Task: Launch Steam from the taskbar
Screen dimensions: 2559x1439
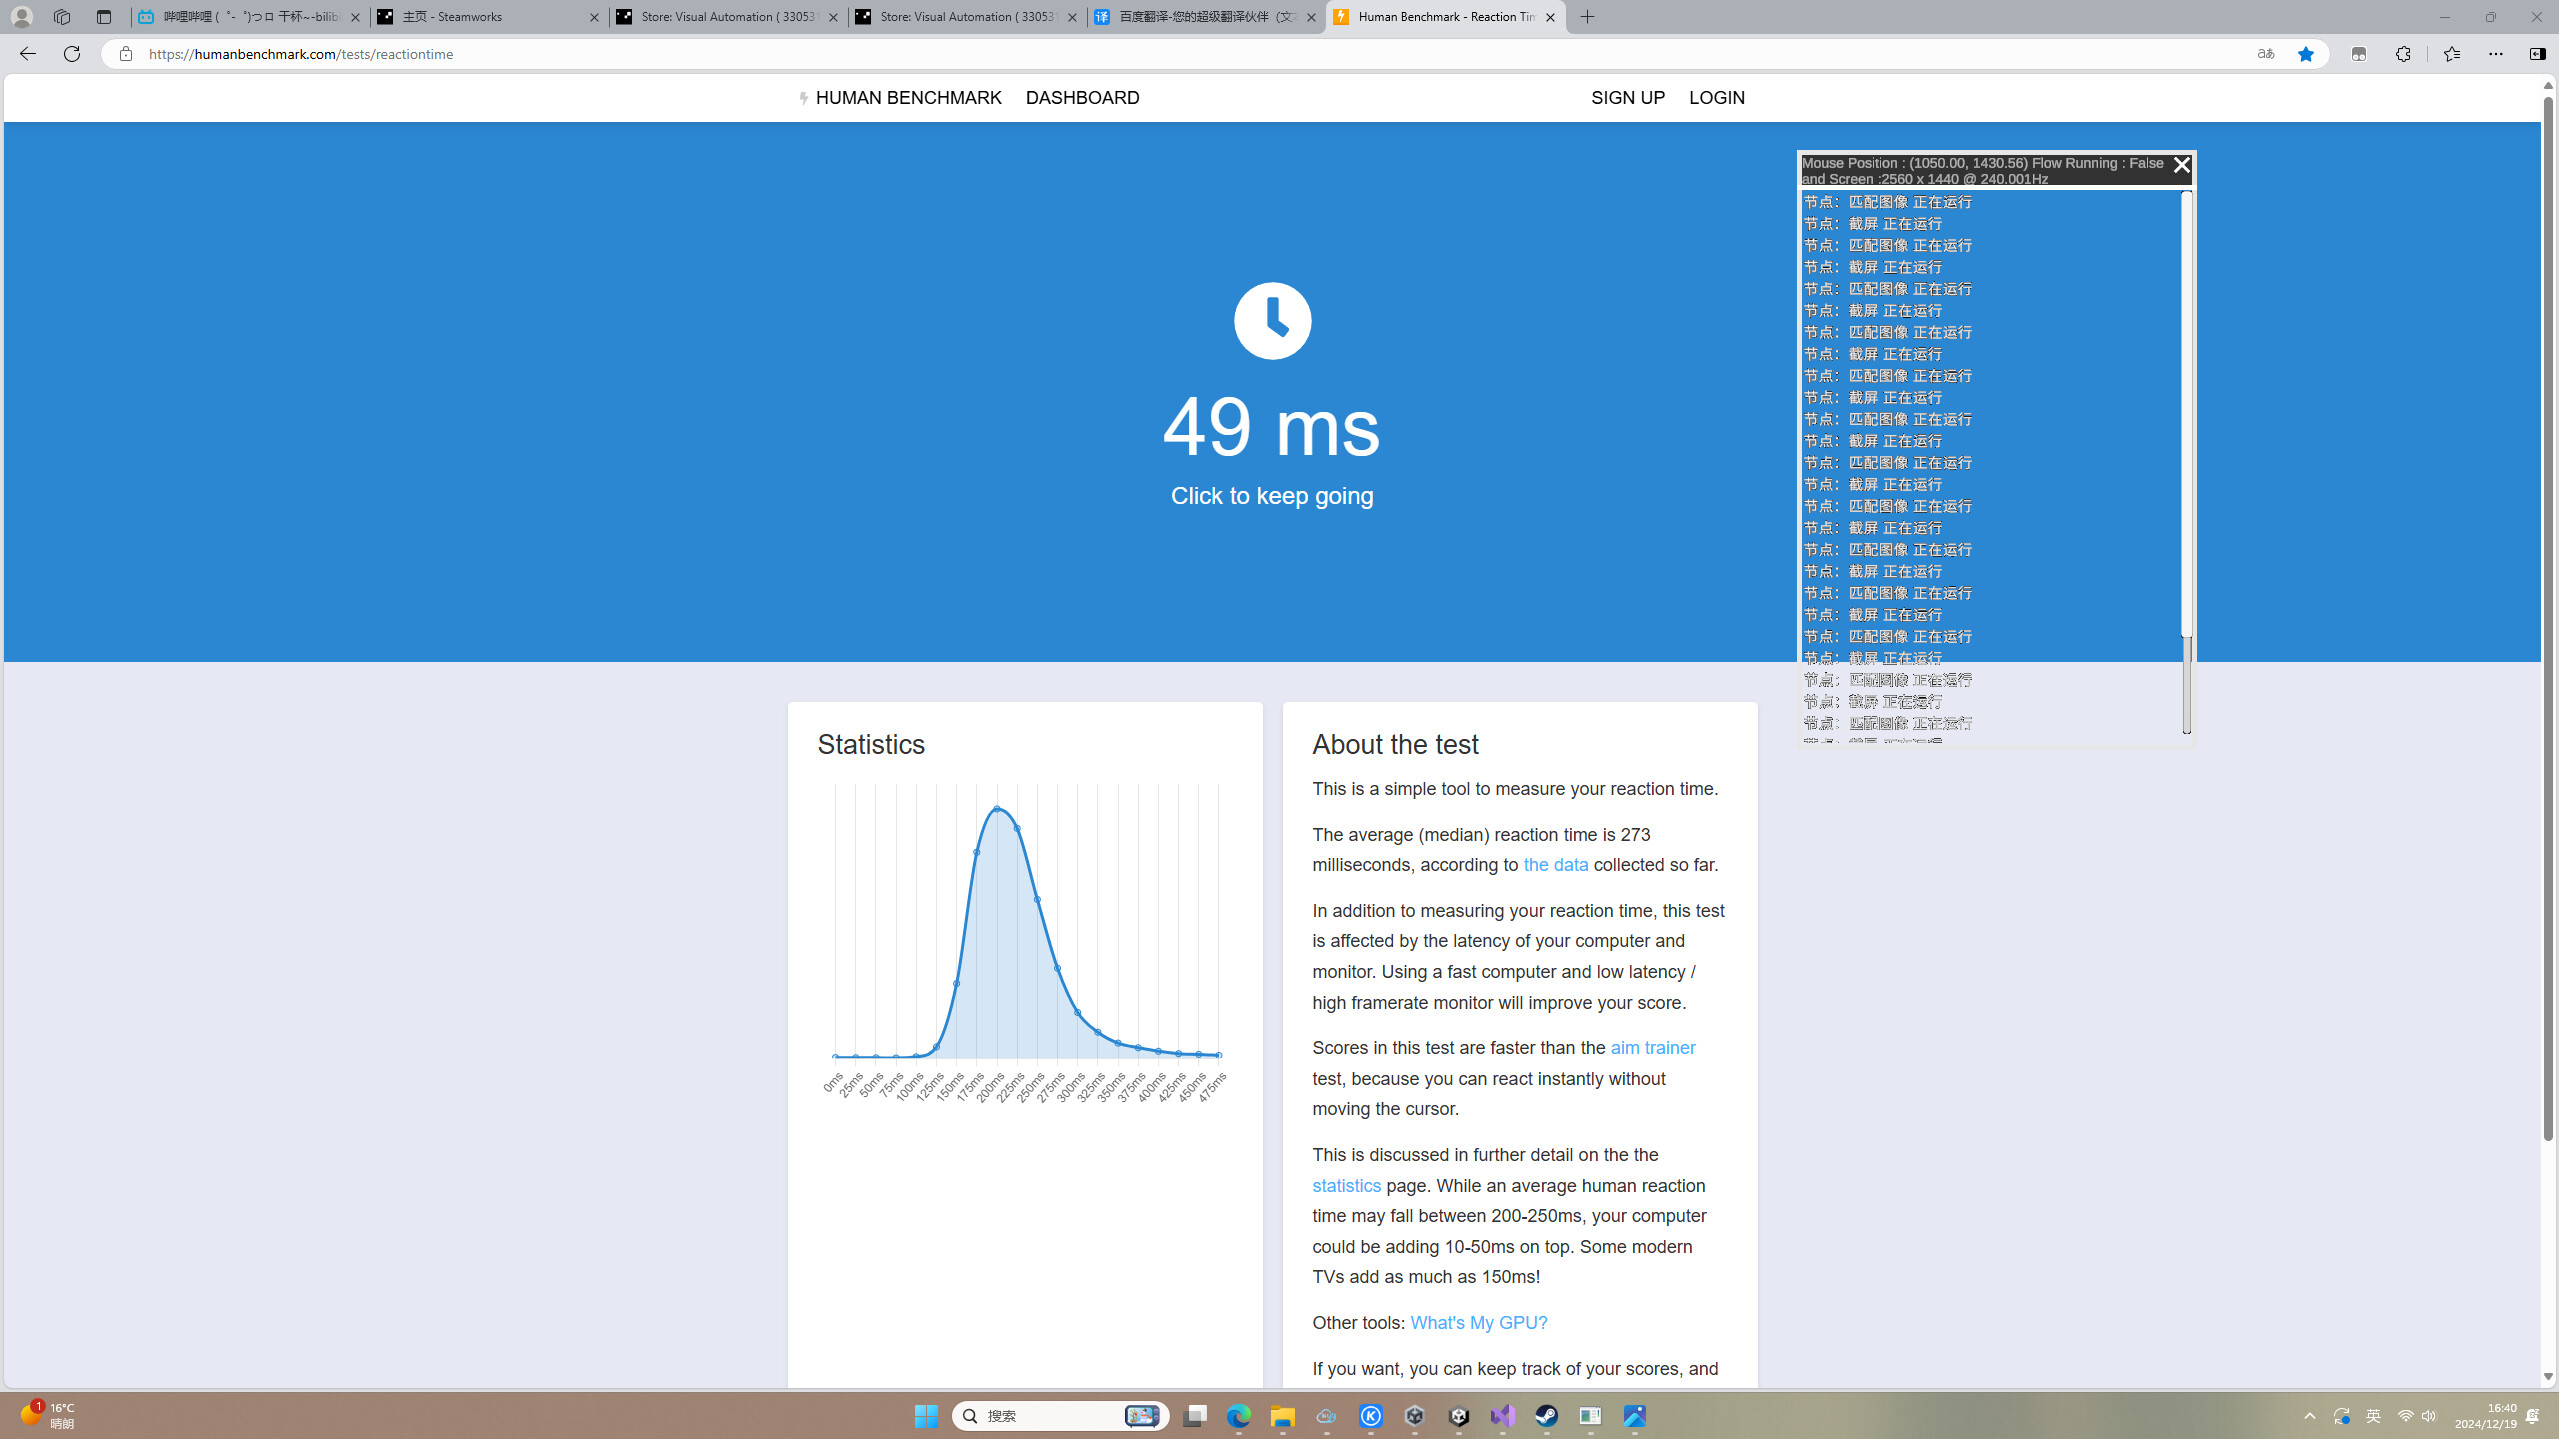Action: tap(1547, 1417)
